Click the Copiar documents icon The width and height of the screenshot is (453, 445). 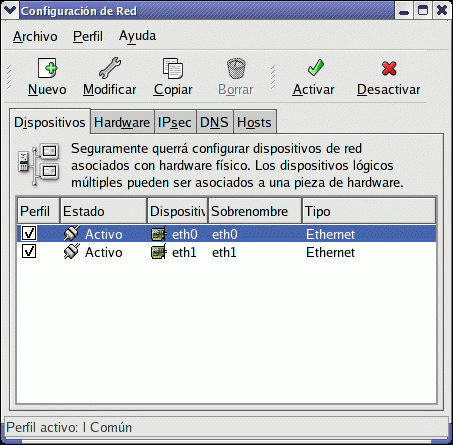pyautogui.click(x=173, y=68)
